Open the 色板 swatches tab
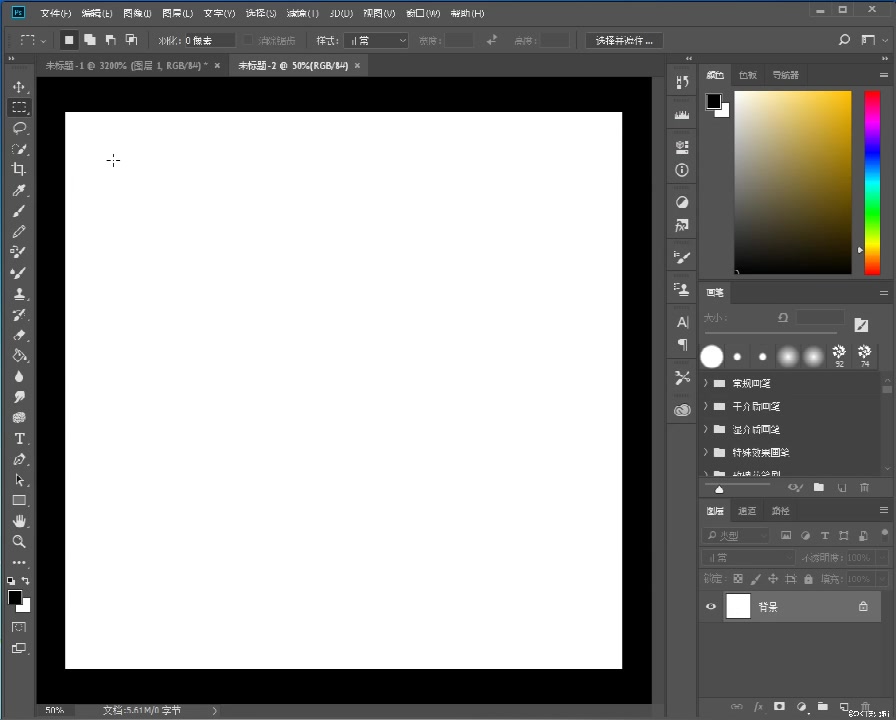The image size is (896, 720). click(x=747, y=75)
